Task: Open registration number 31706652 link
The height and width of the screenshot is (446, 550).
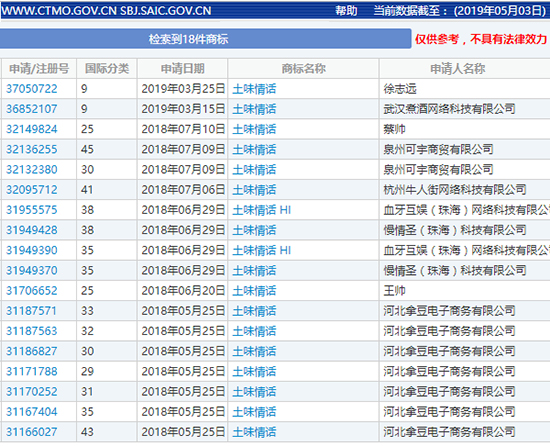Action: click(x=32, y=291)
